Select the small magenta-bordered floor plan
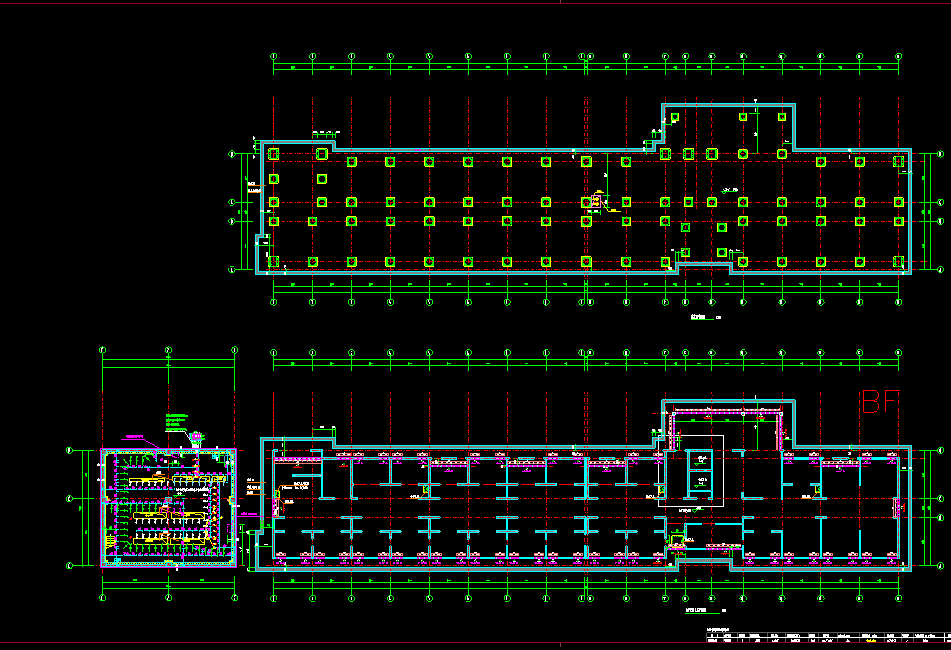Image resolution: width=951 pixels, height=650 pixels. coord(168,508)
